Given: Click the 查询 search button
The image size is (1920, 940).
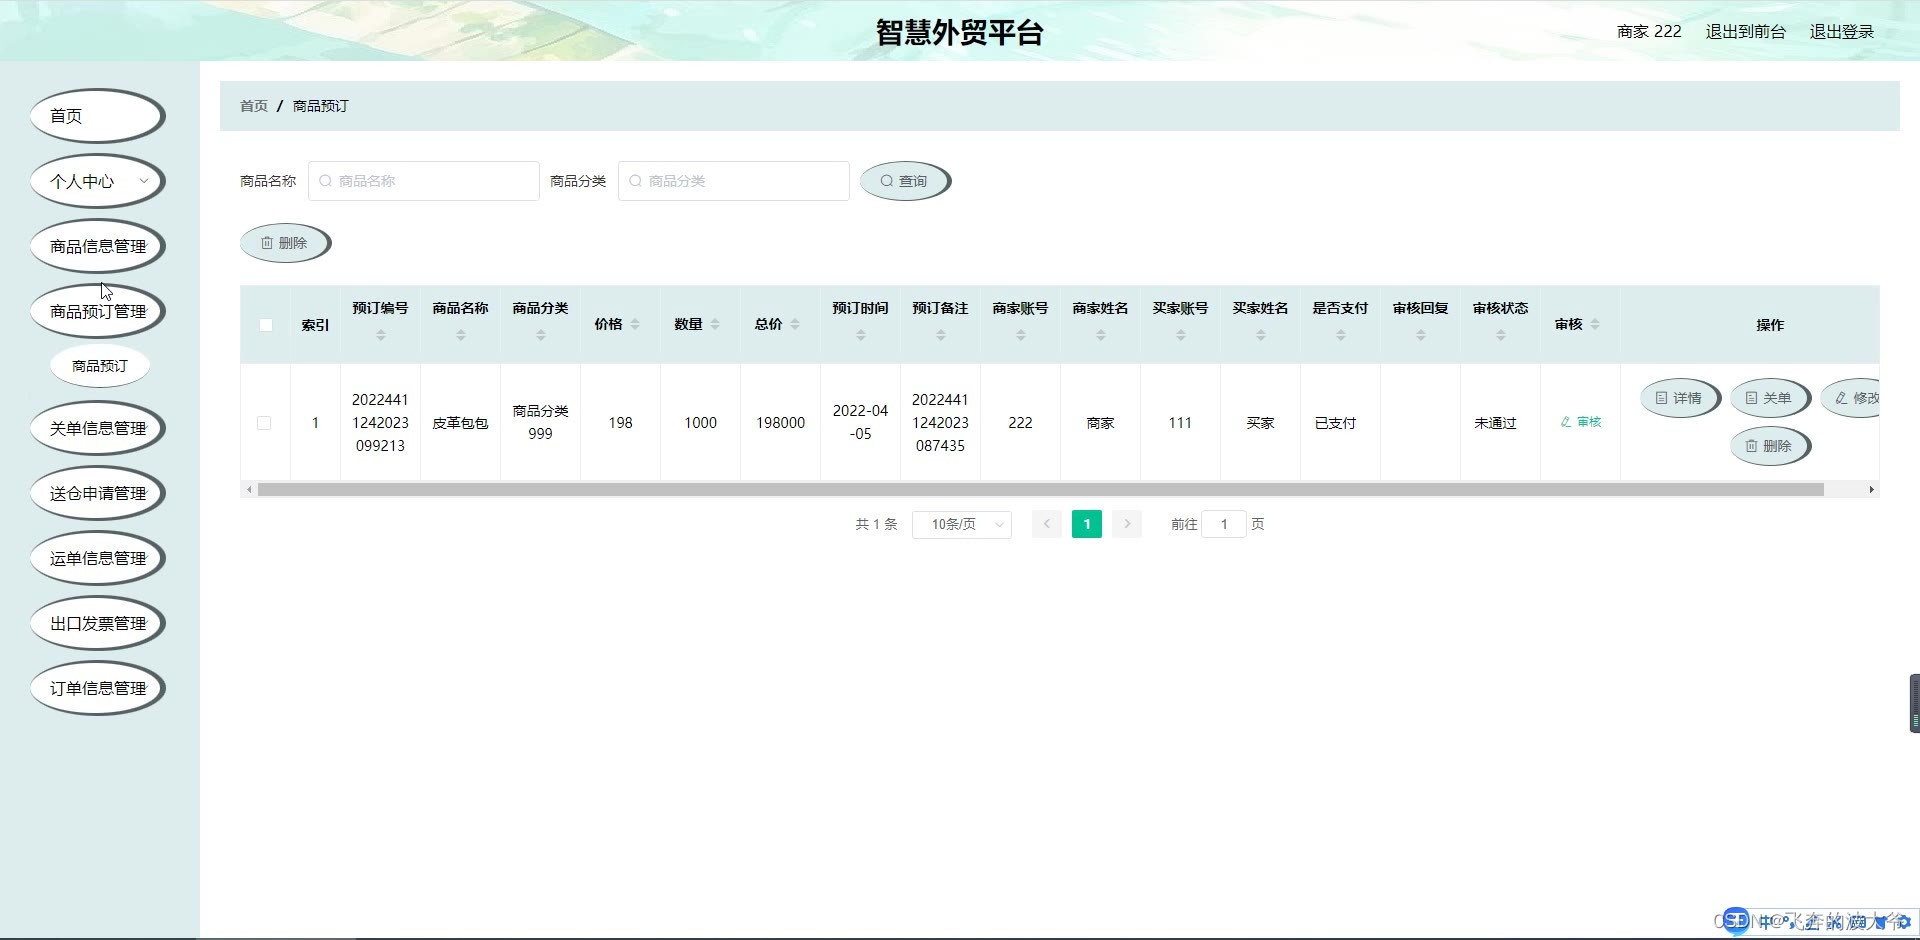Looking at the screenshot, I should (x=904, y=181).
